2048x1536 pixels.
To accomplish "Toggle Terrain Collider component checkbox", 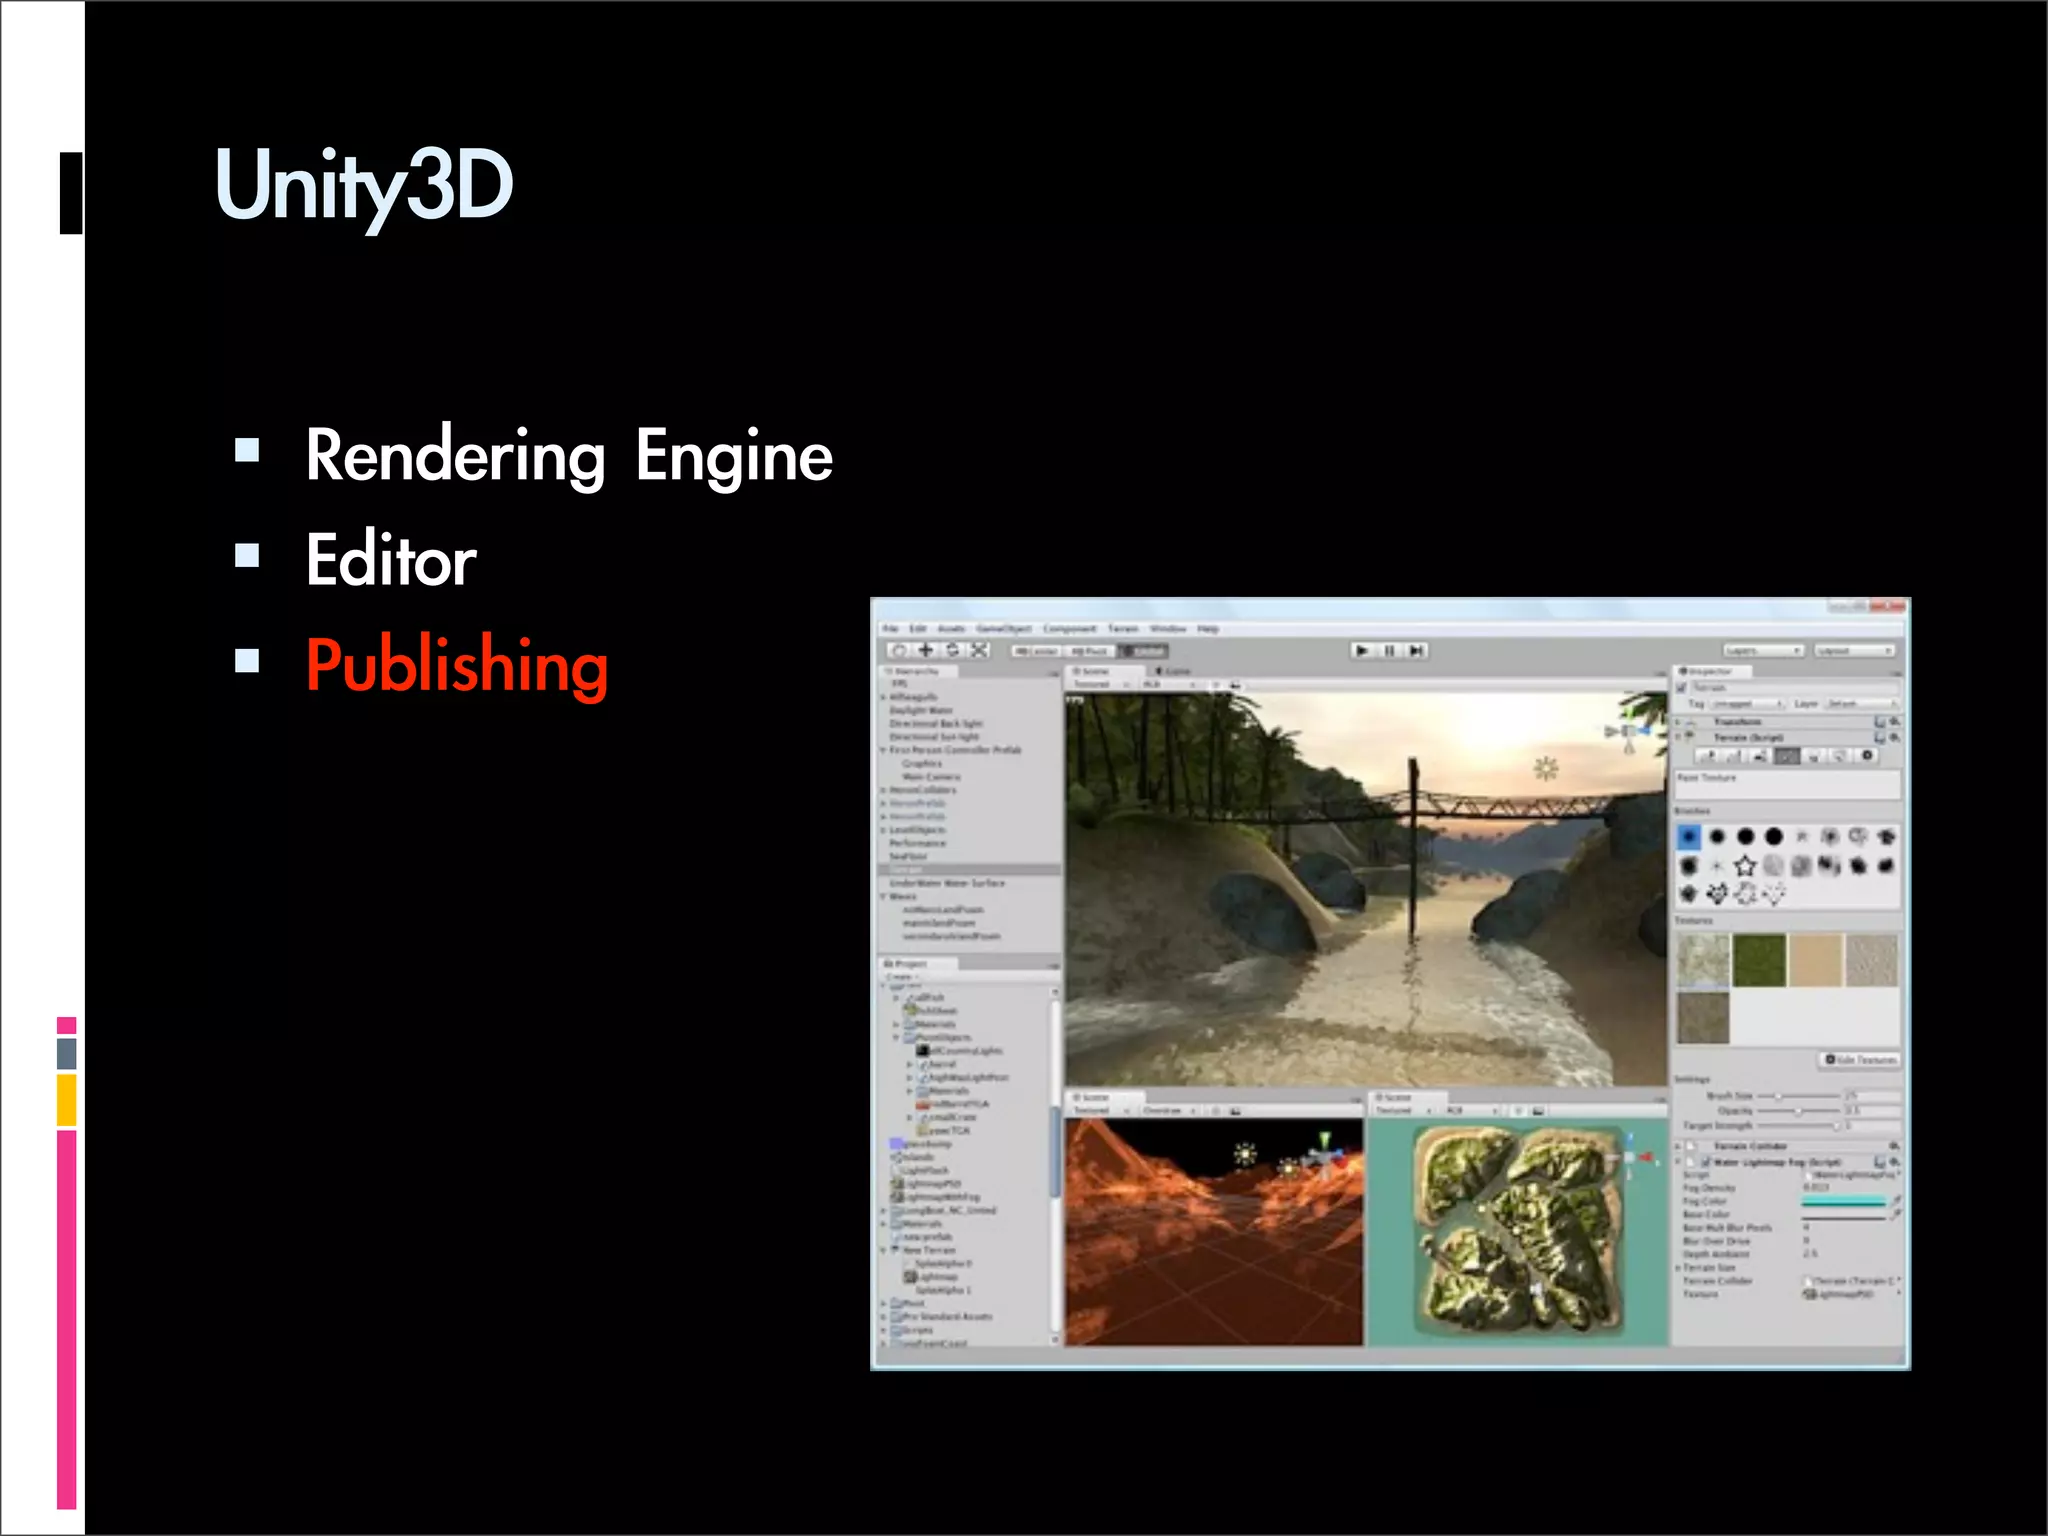I will click(x=1692, y=1146).
